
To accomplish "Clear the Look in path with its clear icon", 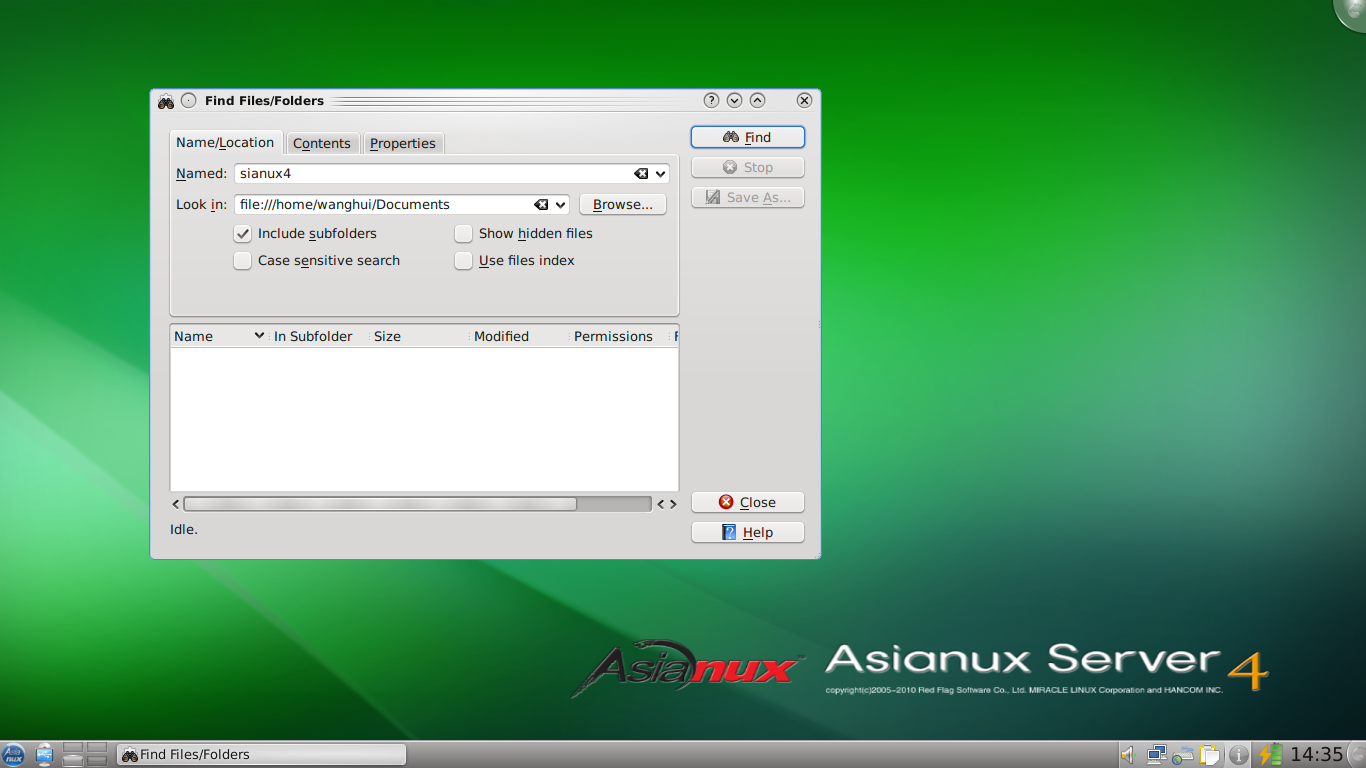I will pos(541,205).
